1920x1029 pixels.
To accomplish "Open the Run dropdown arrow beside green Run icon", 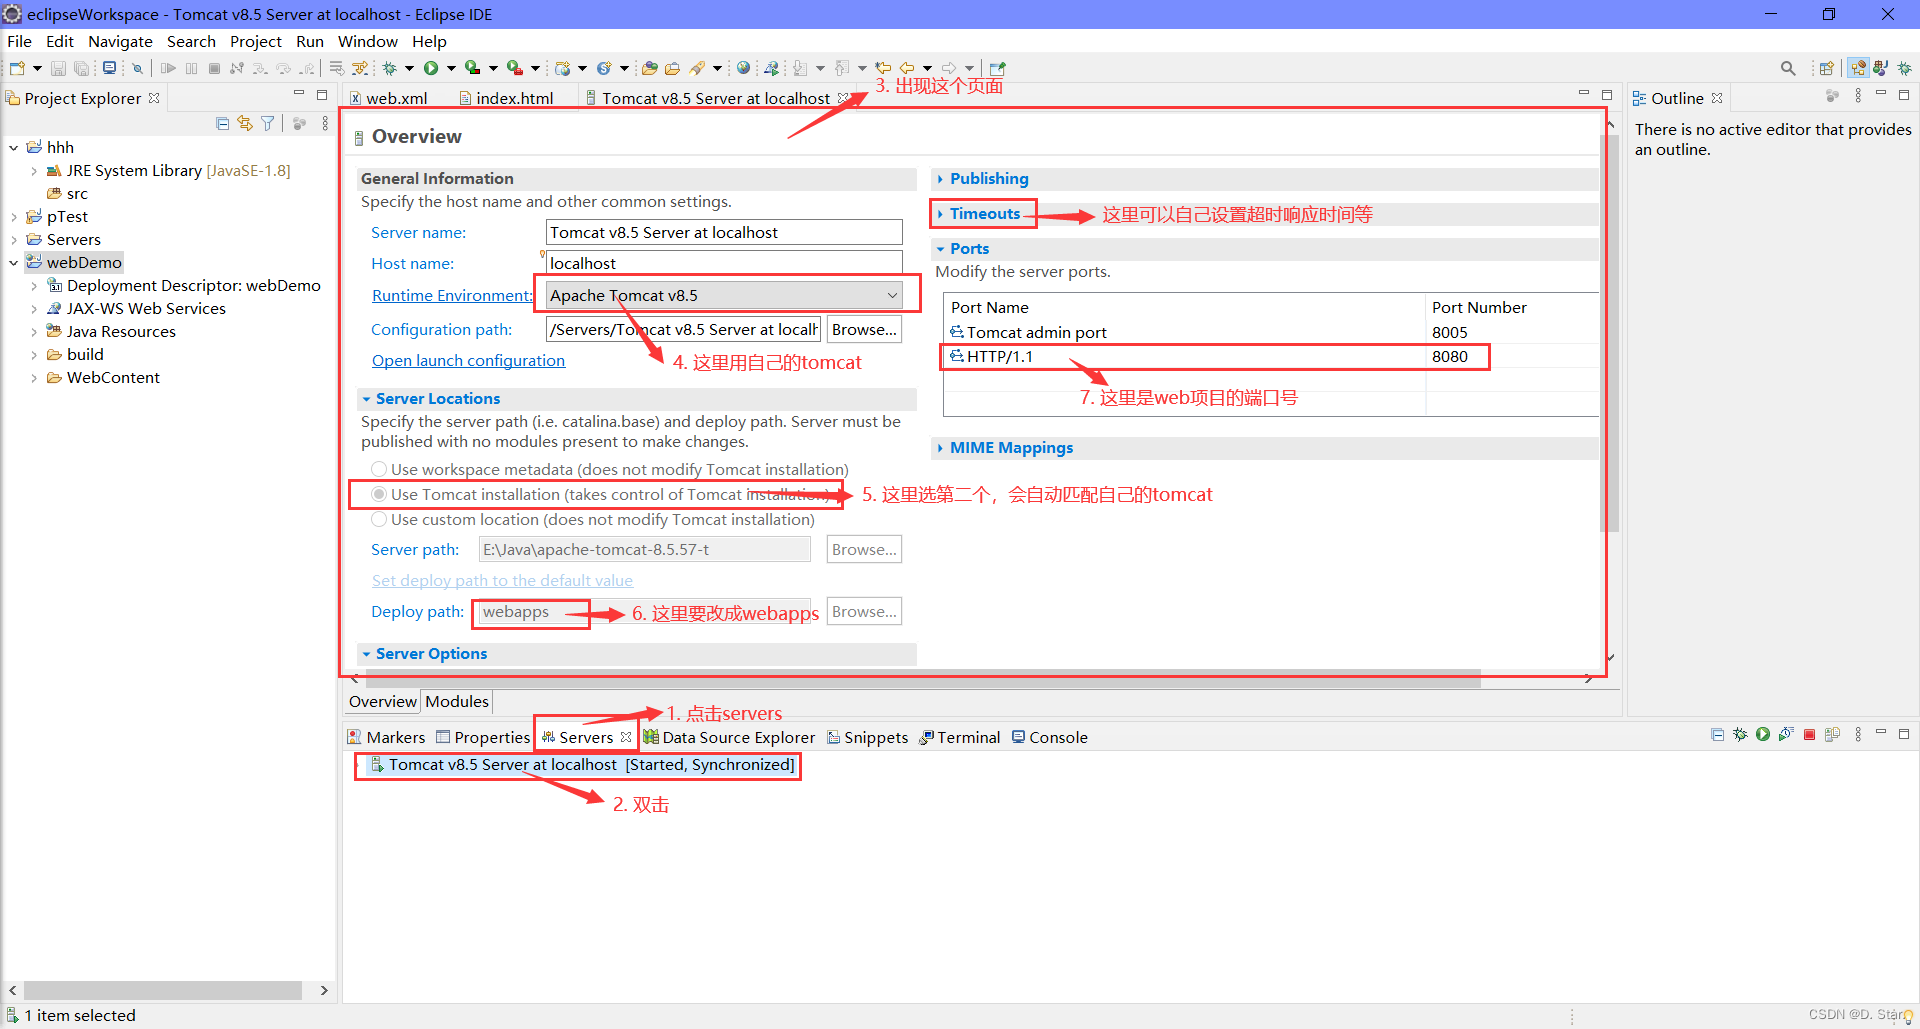I will [451, 68].
